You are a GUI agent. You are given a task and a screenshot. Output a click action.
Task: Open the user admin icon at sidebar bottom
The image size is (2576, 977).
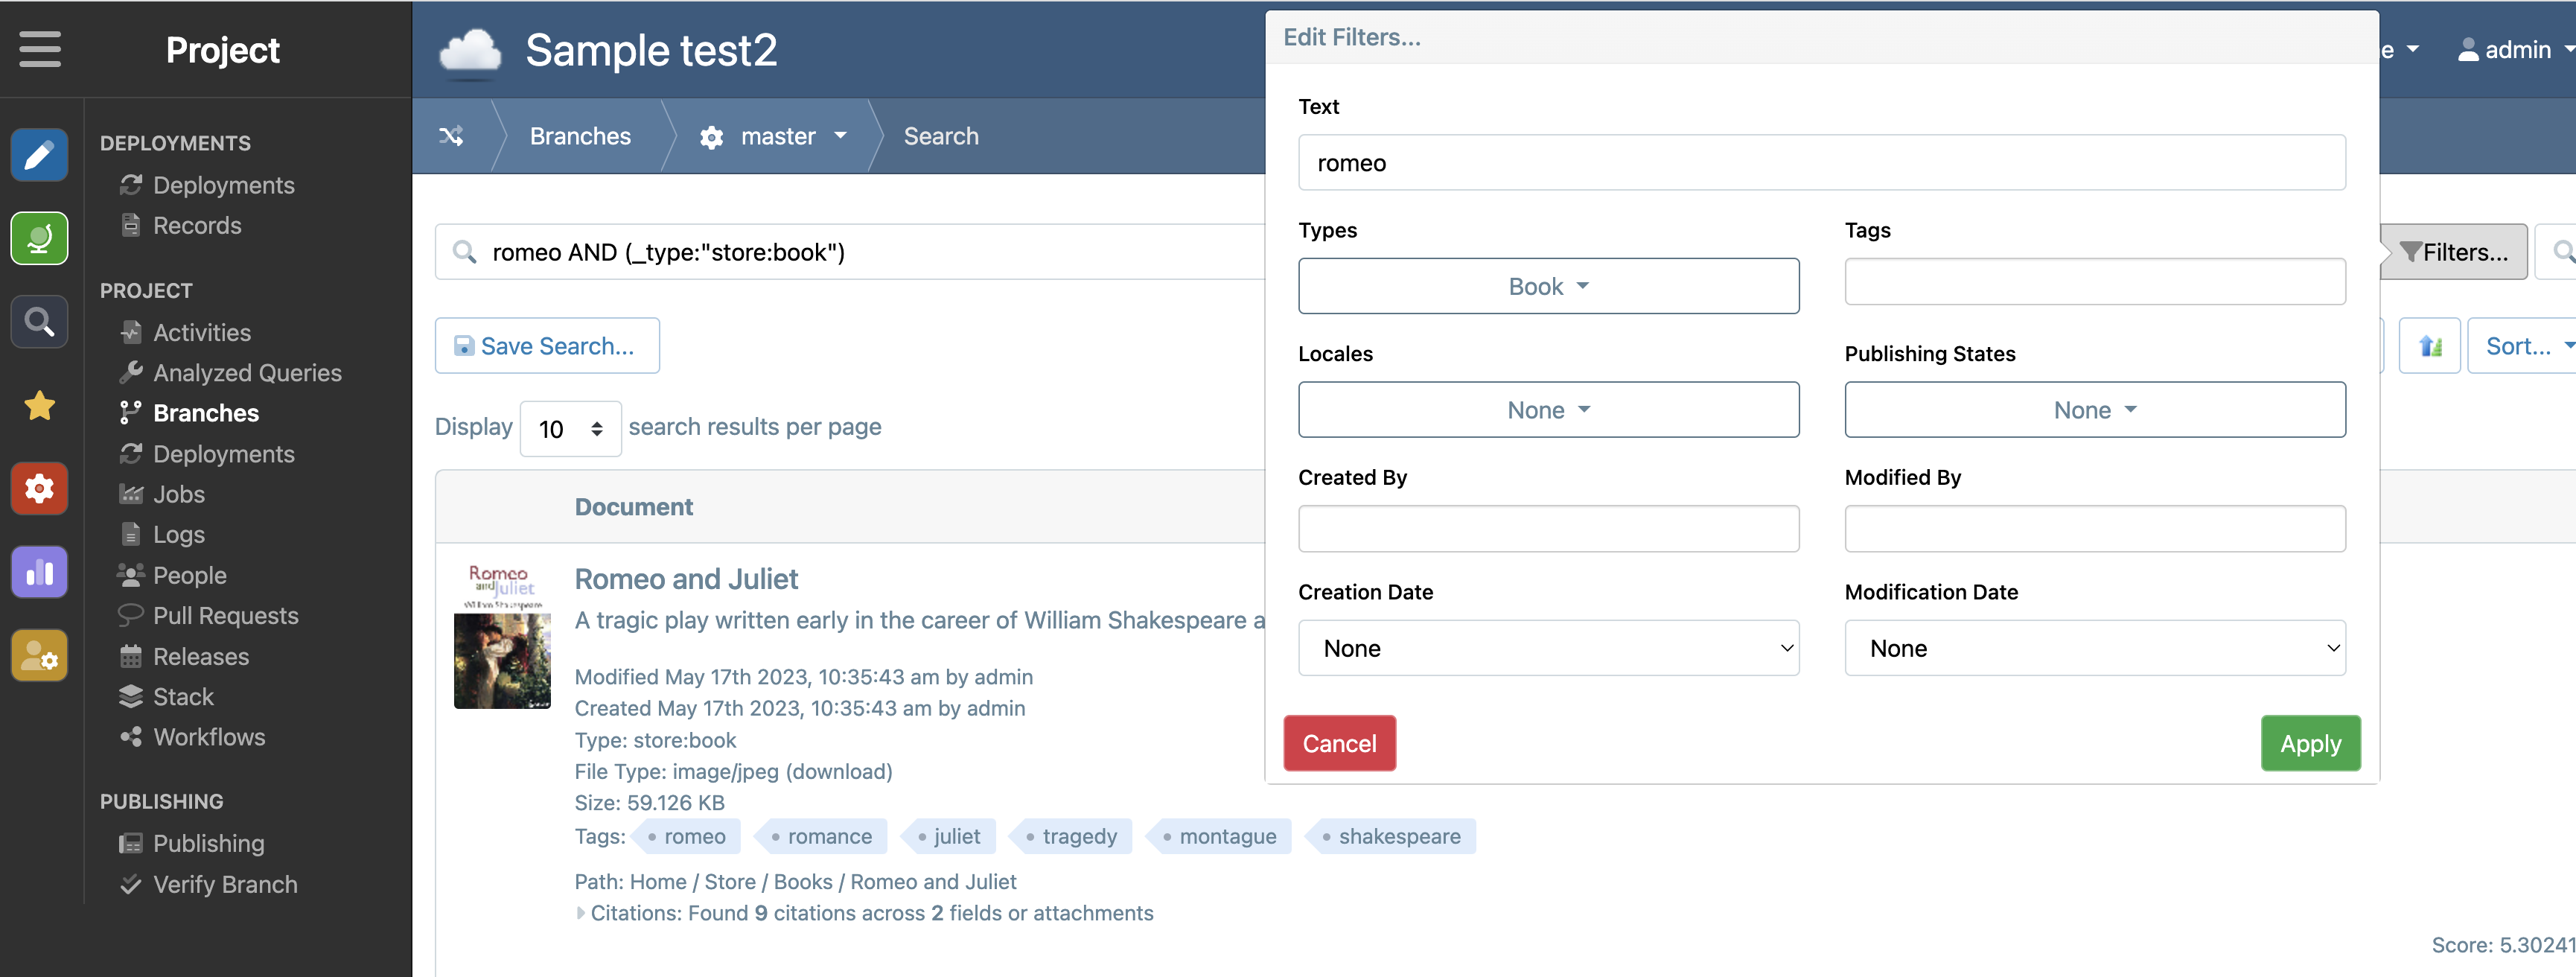[x=39, y=655]
